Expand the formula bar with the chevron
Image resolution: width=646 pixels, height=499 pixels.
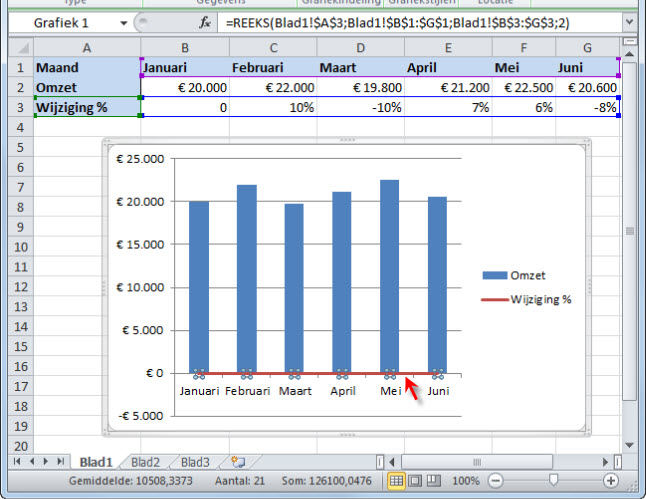point(629,22)
